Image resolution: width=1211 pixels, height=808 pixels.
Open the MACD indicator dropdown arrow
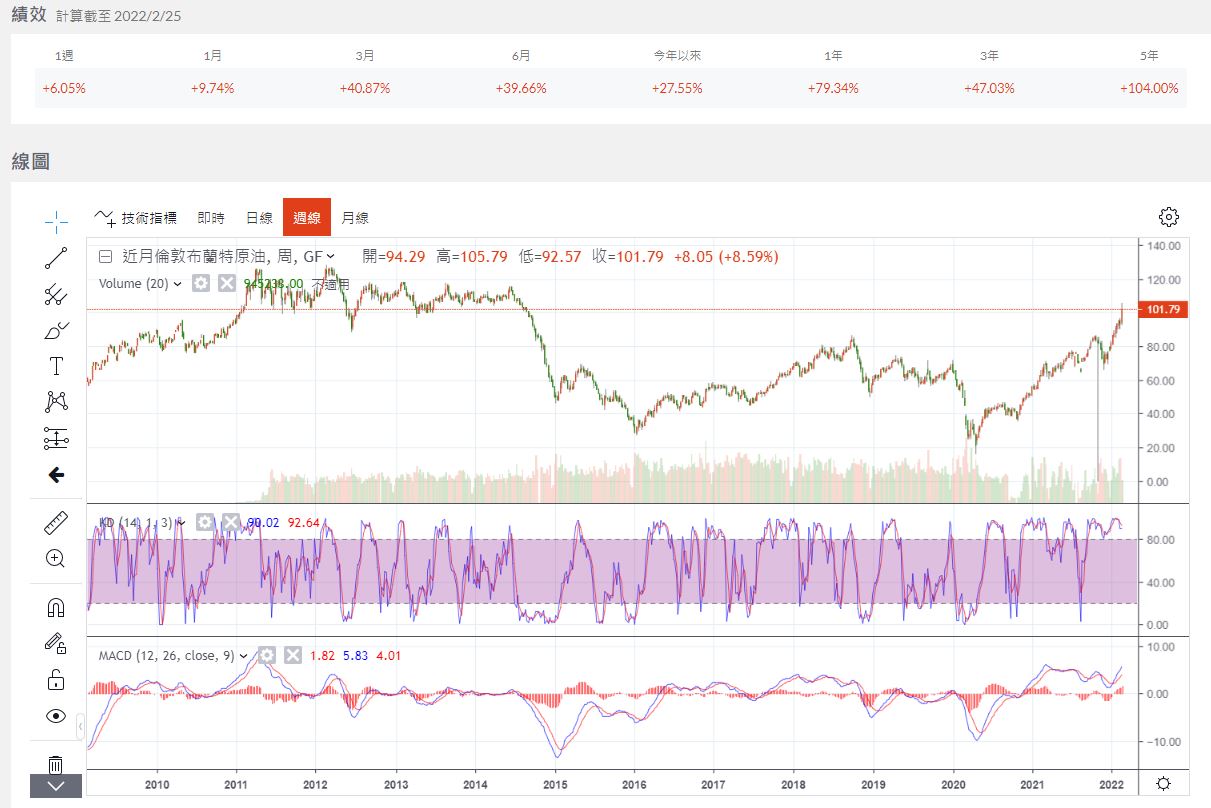pyautogui.click(x=243, y=656)
